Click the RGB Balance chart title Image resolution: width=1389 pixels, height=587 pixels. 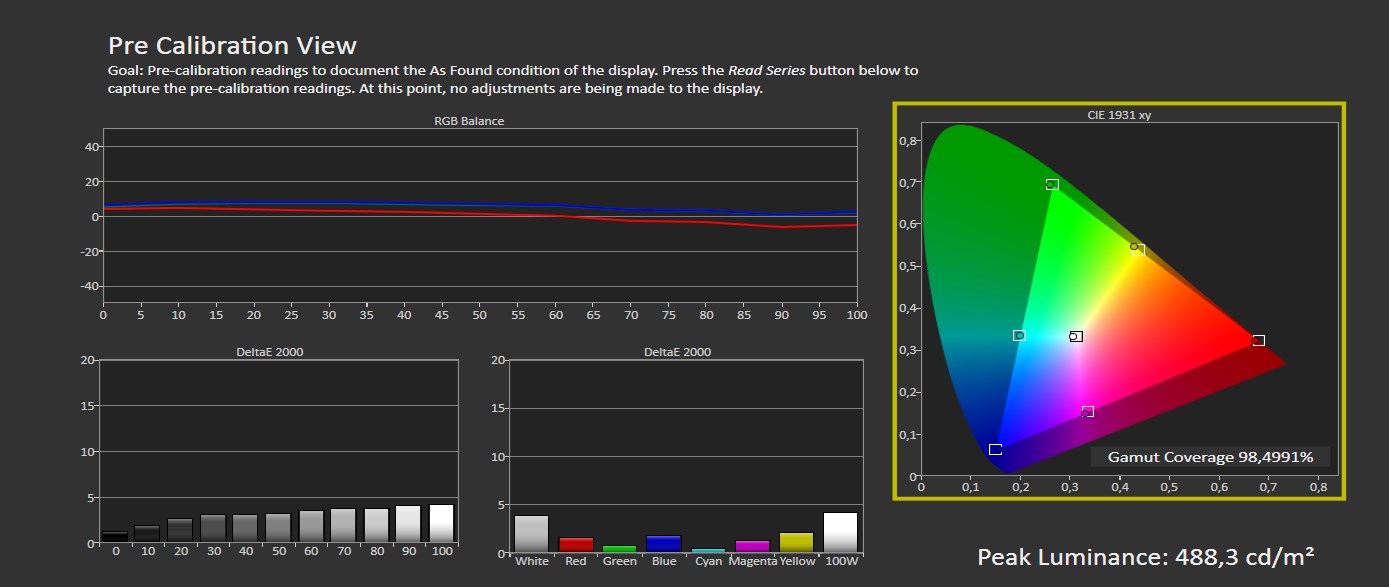click(x=469, y=121)
